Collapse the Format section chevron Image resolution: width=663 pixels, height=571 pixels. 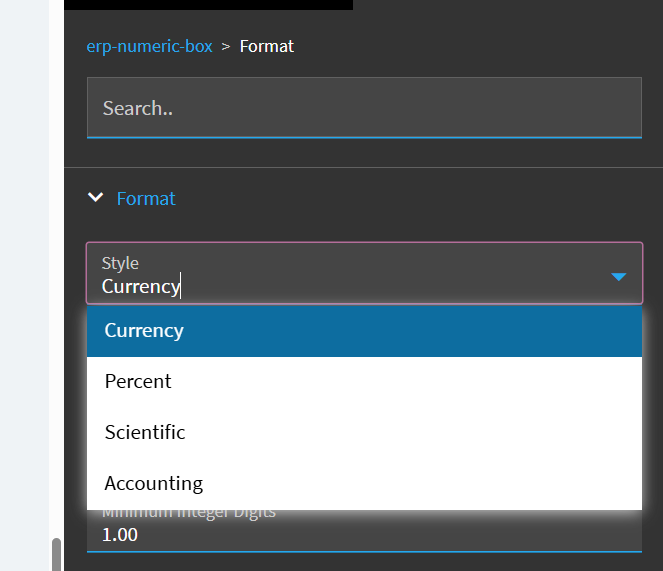[96, 198]
